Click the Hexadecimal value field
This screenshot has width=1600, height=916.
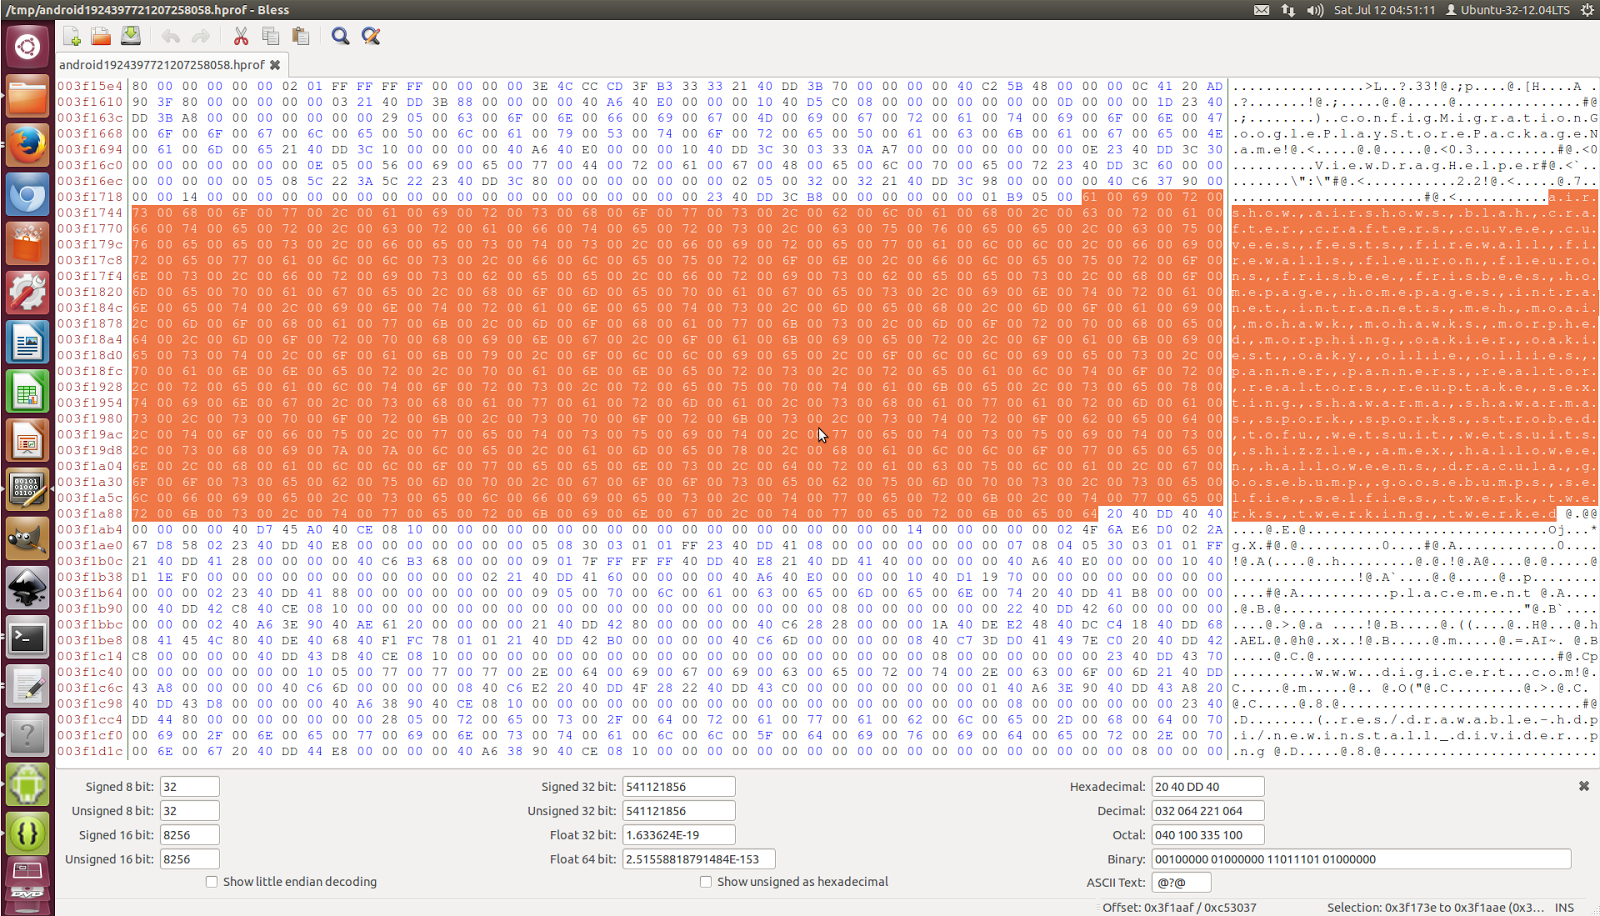[1208, 787]
